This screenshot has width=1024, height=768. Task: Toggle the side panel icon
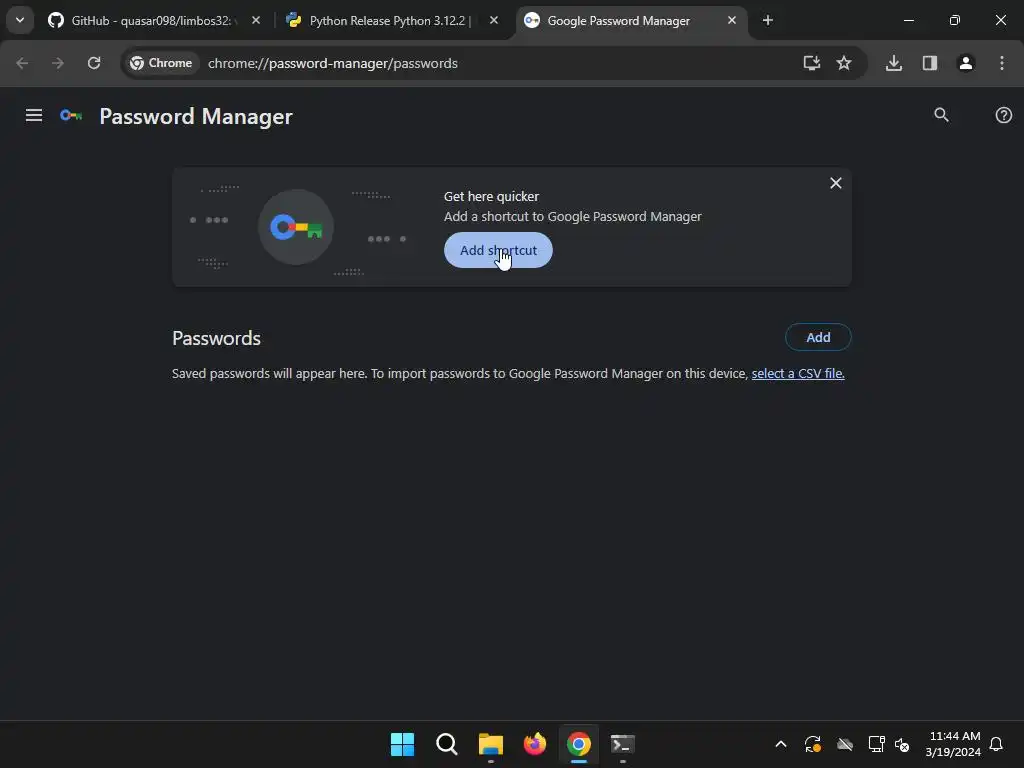click(930, 63)
